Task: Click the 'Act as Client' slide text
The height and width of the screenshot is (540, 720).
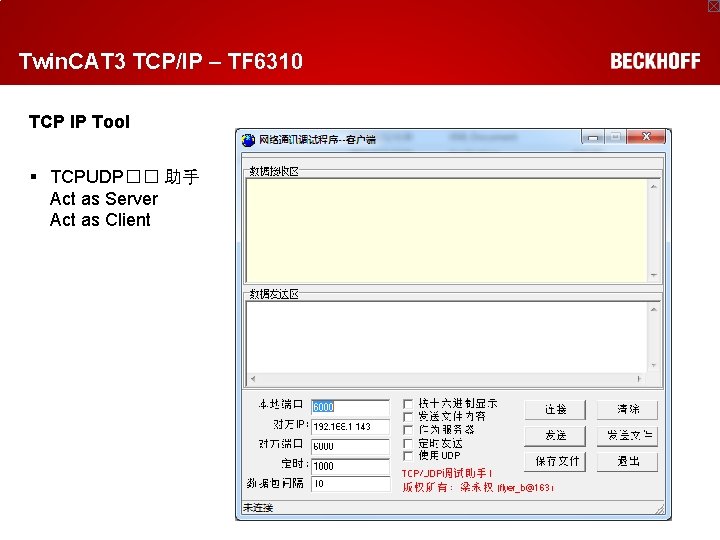Action: click(100, 220)
